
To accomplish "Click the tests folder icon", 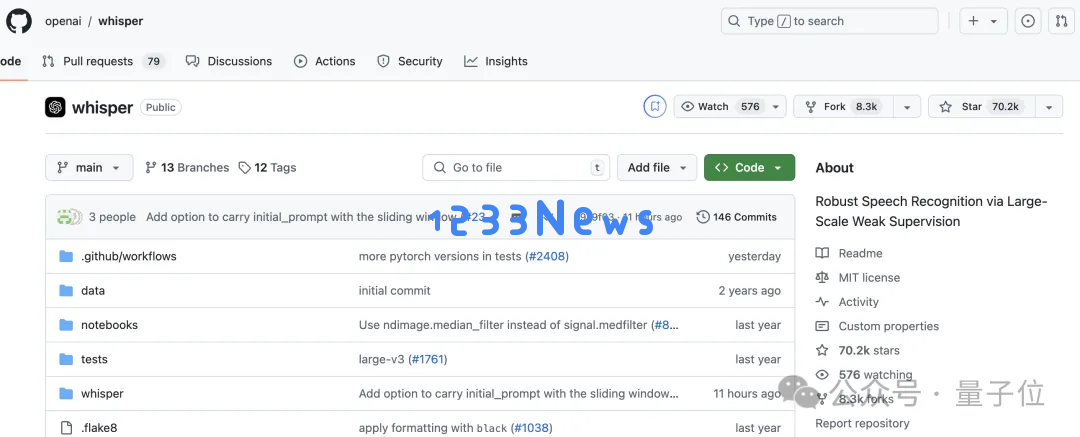I will tap(66, 360).
